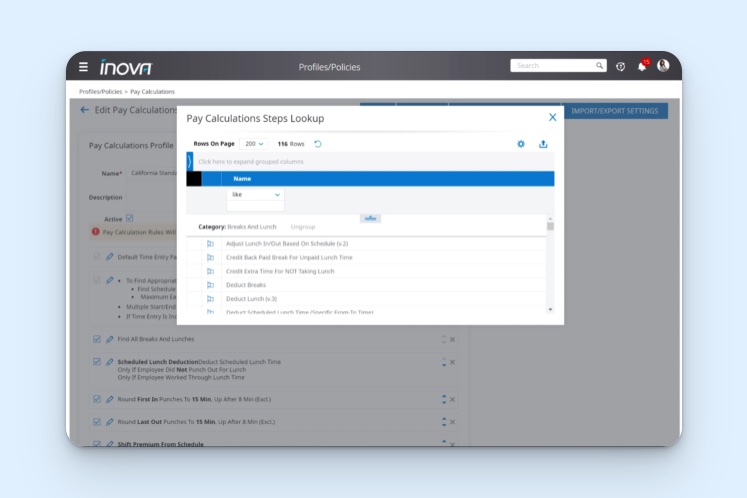This screenshot has width=747, height=498.
Task: Click Pay Calculations breadcrumb link
Action: [x=152, y=91]
